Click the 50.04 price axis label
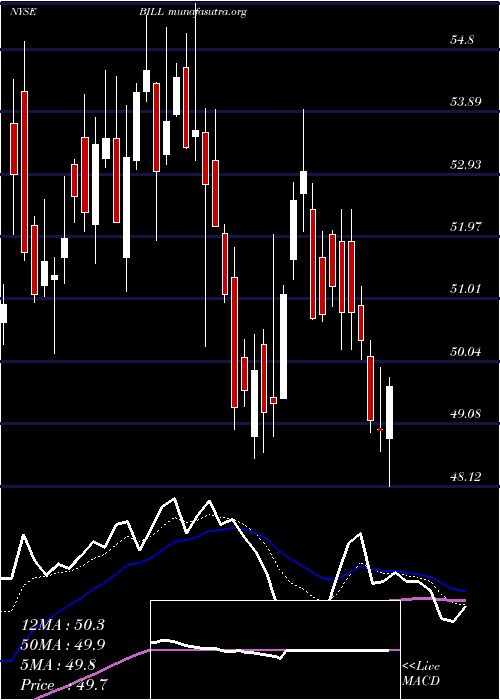 (x=465, y=352)
